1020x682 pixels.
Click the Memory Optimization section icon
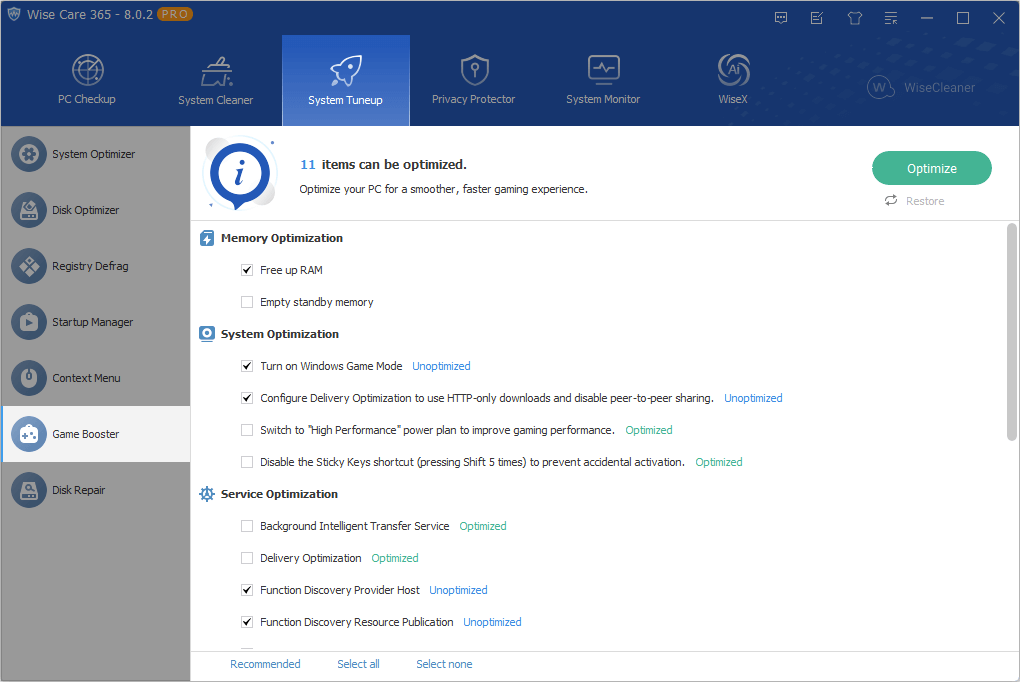[x=207, y=238]
